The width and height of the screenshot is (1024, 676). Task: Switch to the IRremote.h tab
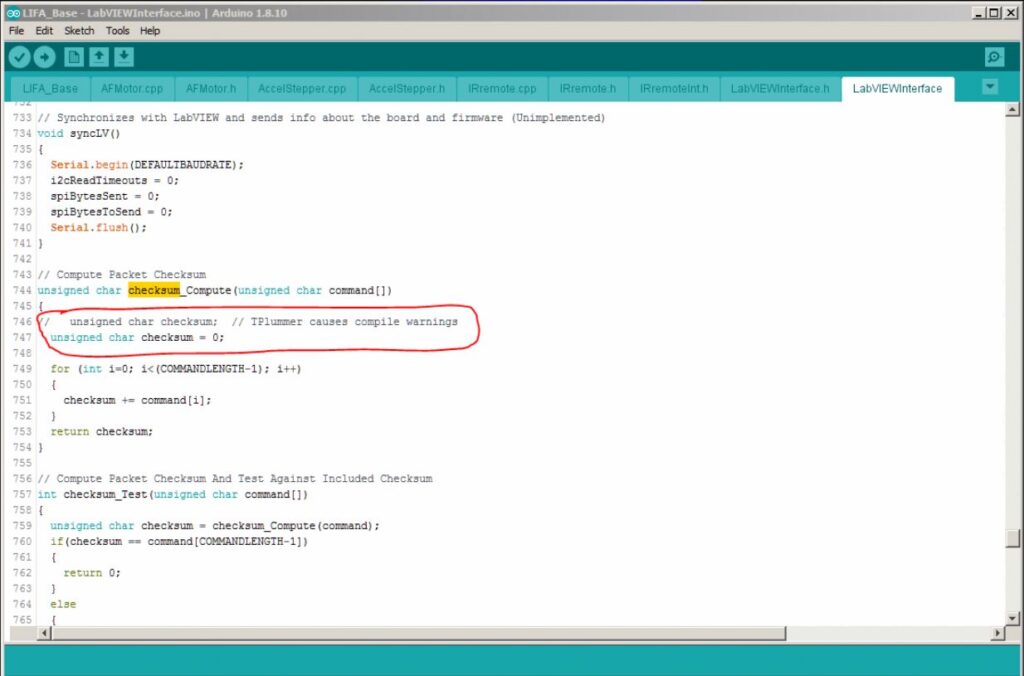coord(588,89)
